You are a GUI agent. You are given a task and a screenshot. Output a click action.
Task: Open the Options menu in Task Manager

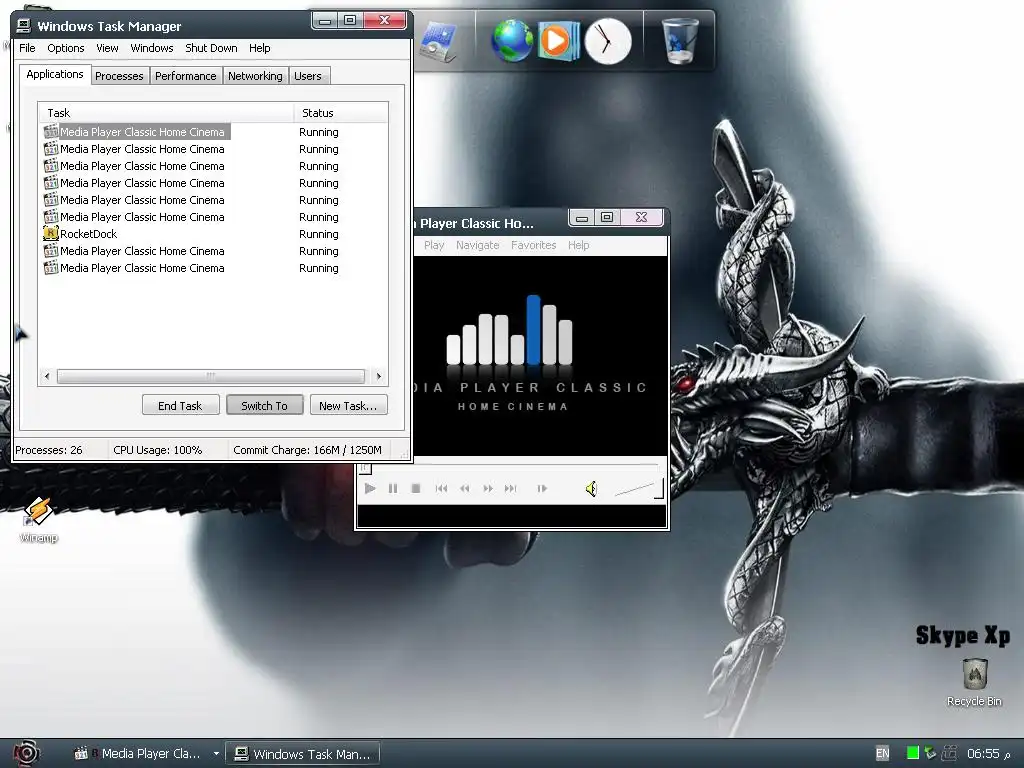65,48
